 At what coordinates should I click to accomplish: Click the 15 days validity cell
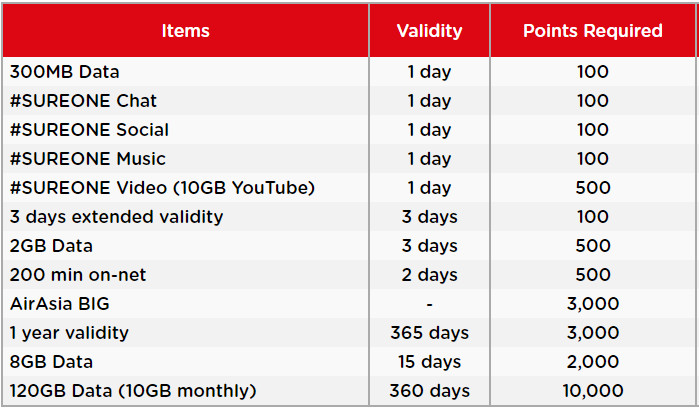point(429,362)
